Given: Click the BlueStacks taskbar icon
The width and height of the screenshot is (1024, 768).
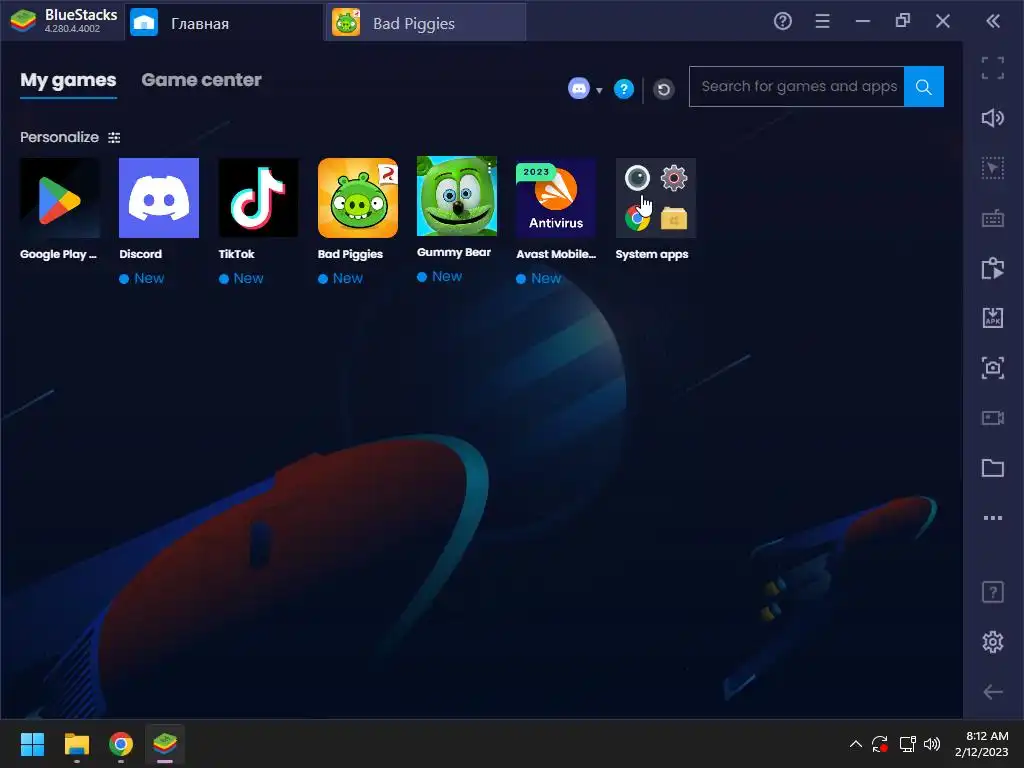Looking at the screenshot, I should tap(165, 744).
